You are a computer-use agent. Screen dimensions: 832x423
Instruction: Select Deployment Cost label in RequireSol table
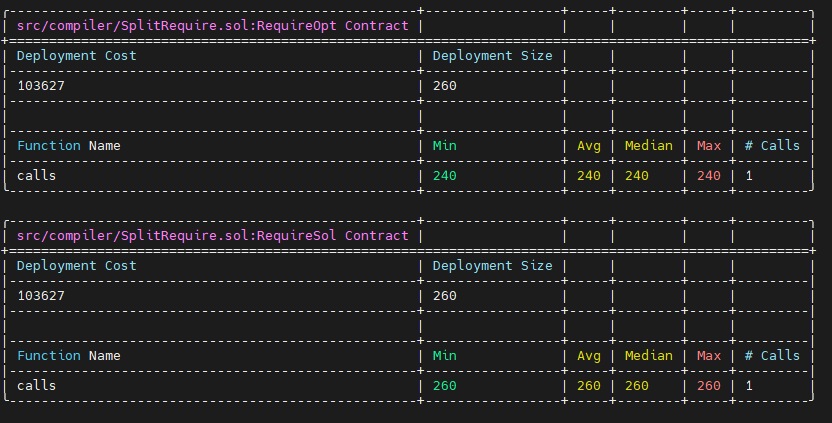tap(76, 266)
